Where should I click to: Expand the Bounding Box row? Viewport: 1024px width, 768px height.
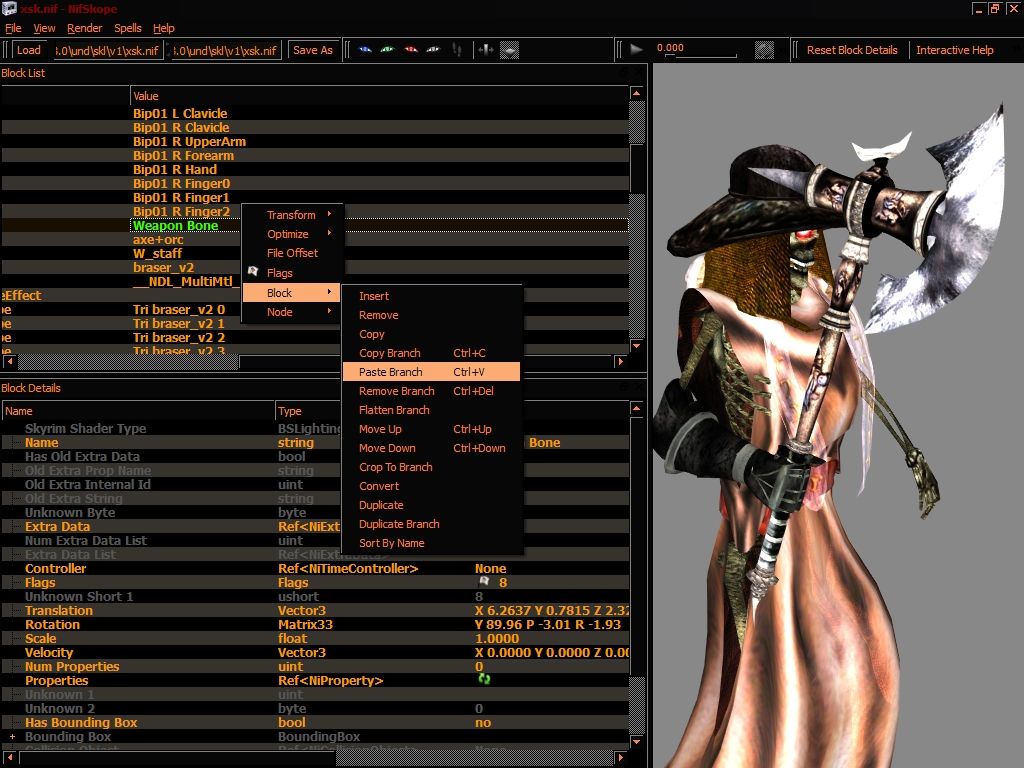(12, 736)
